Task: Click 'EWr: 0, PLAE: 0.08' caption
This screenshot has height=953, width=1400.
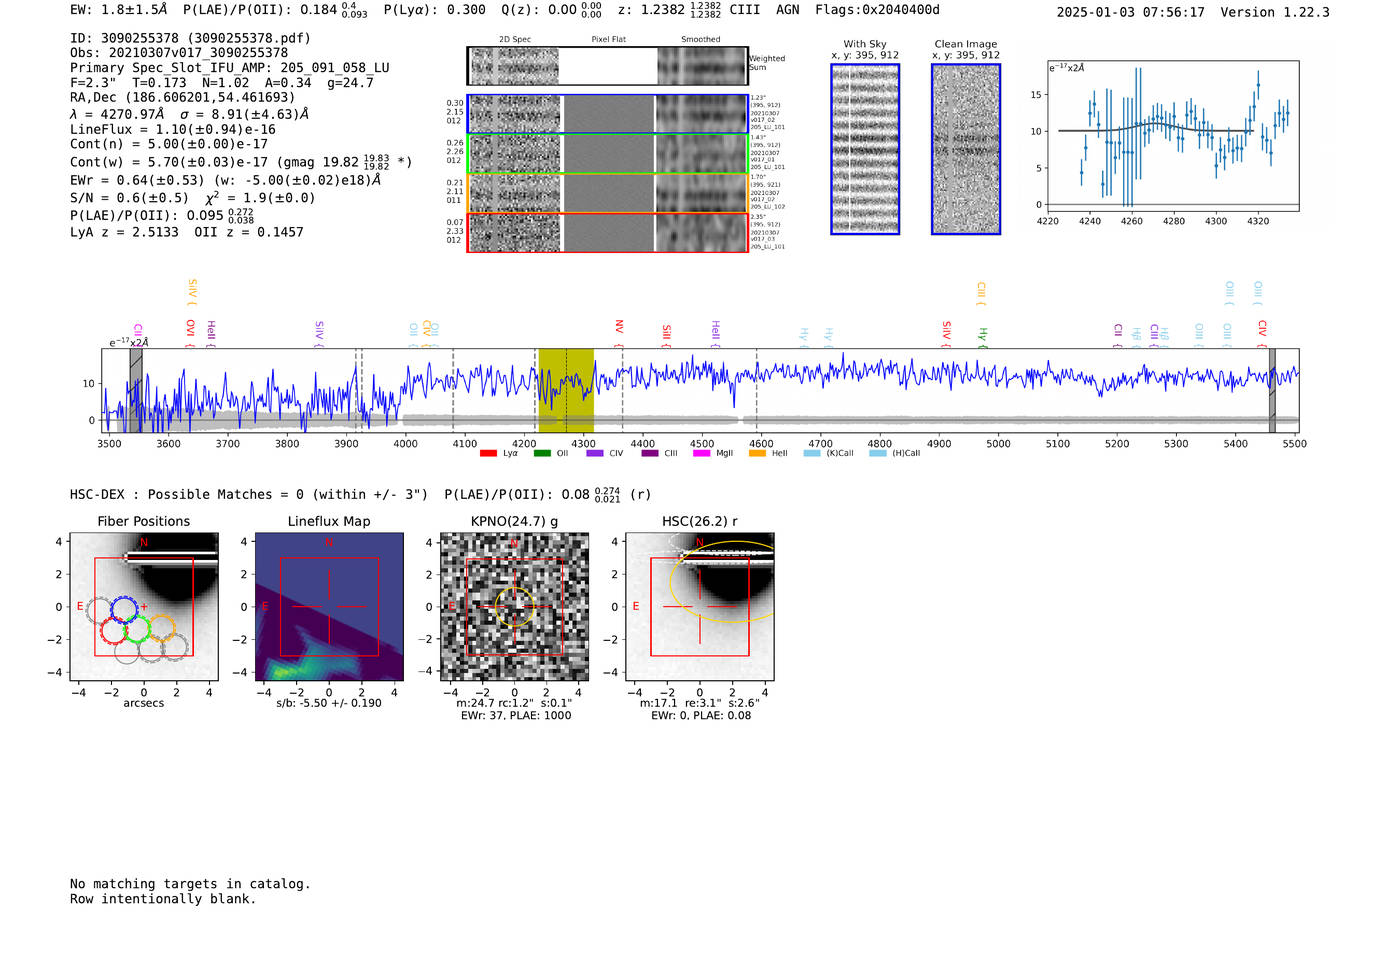Action: click(x=701, y=716)
